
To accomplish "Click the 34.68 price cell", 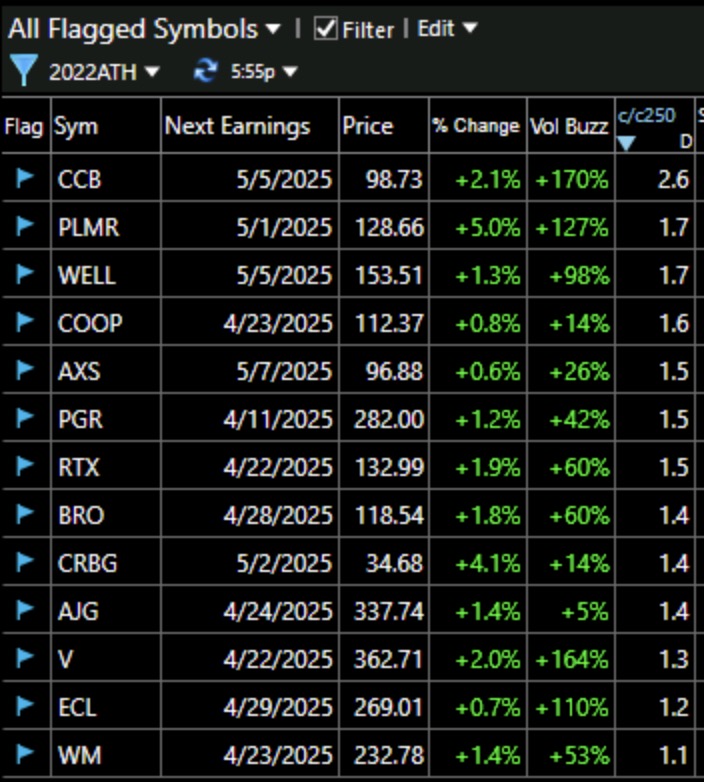I will (394, 563).
